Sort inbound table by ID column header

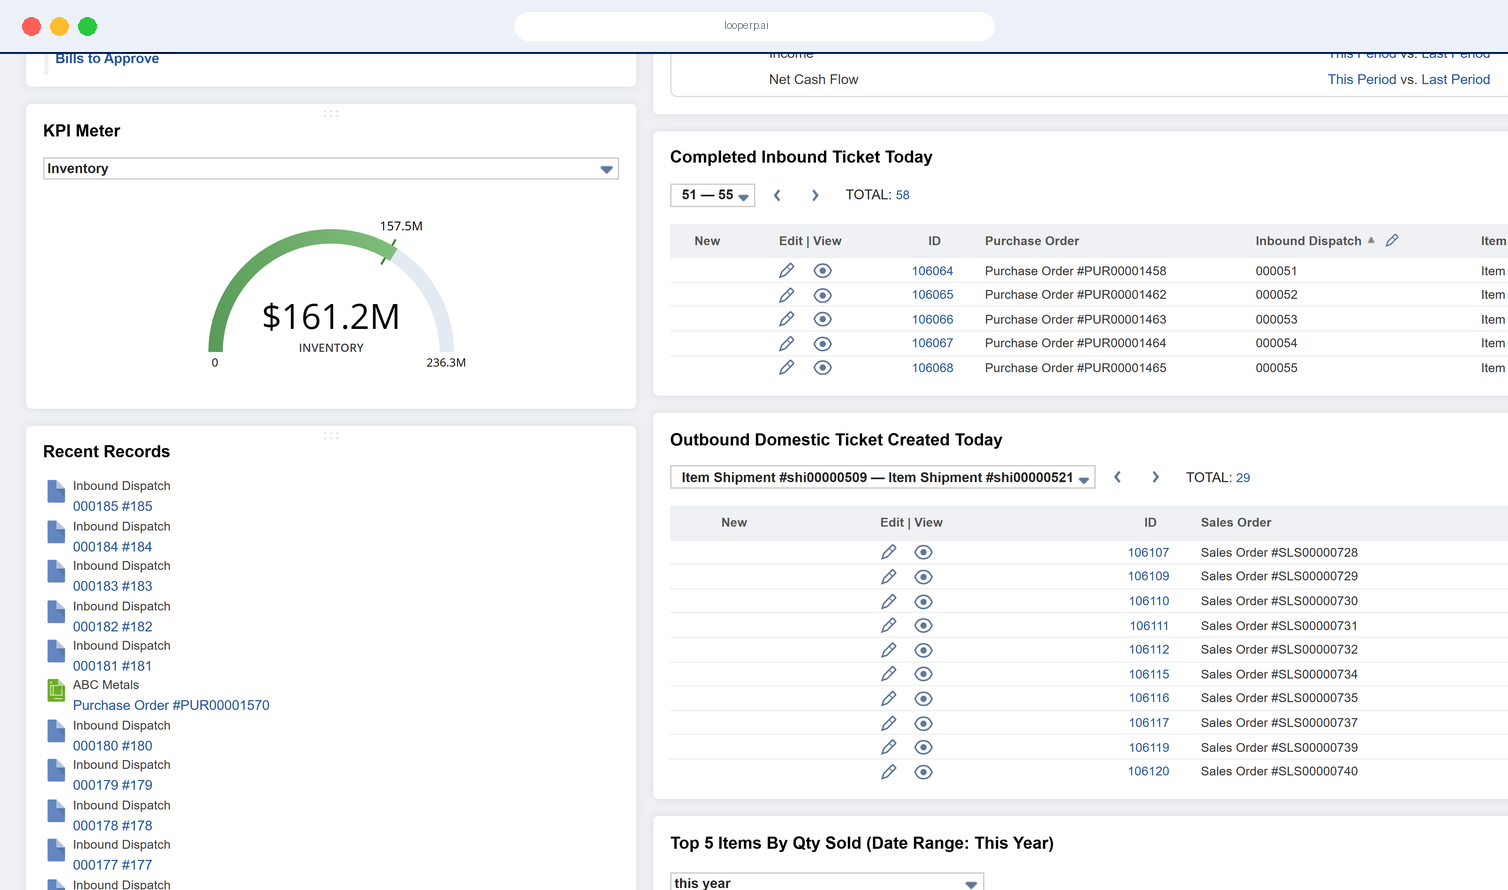(934, 241)
